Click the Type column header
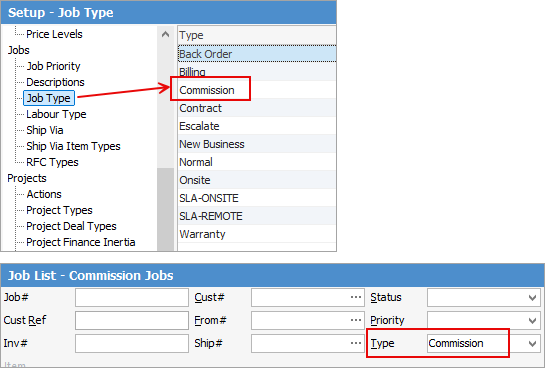This screenshot has width=545, height=368. coord(257,35)
